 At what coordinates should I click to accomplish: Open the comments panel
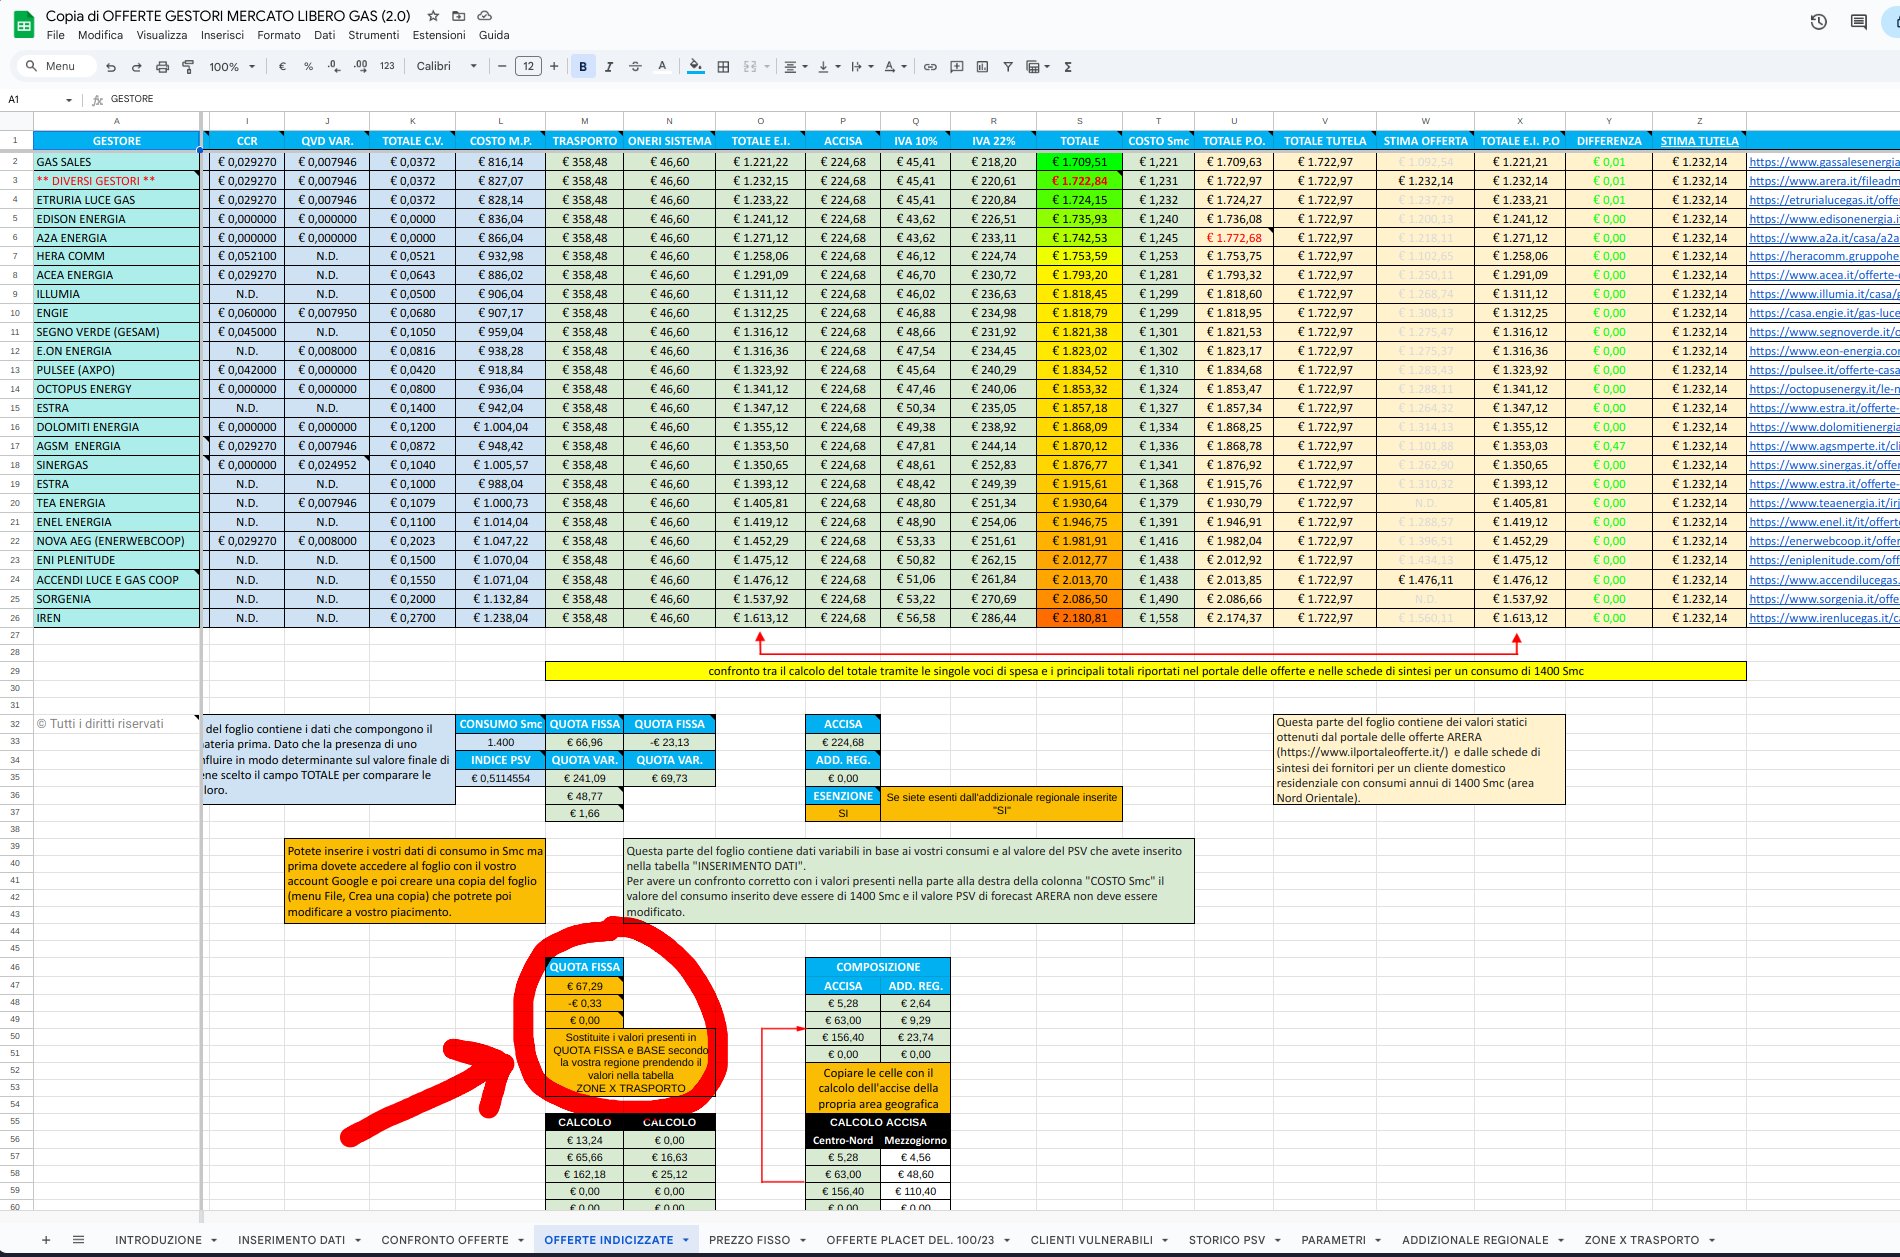click(1858, 22)
